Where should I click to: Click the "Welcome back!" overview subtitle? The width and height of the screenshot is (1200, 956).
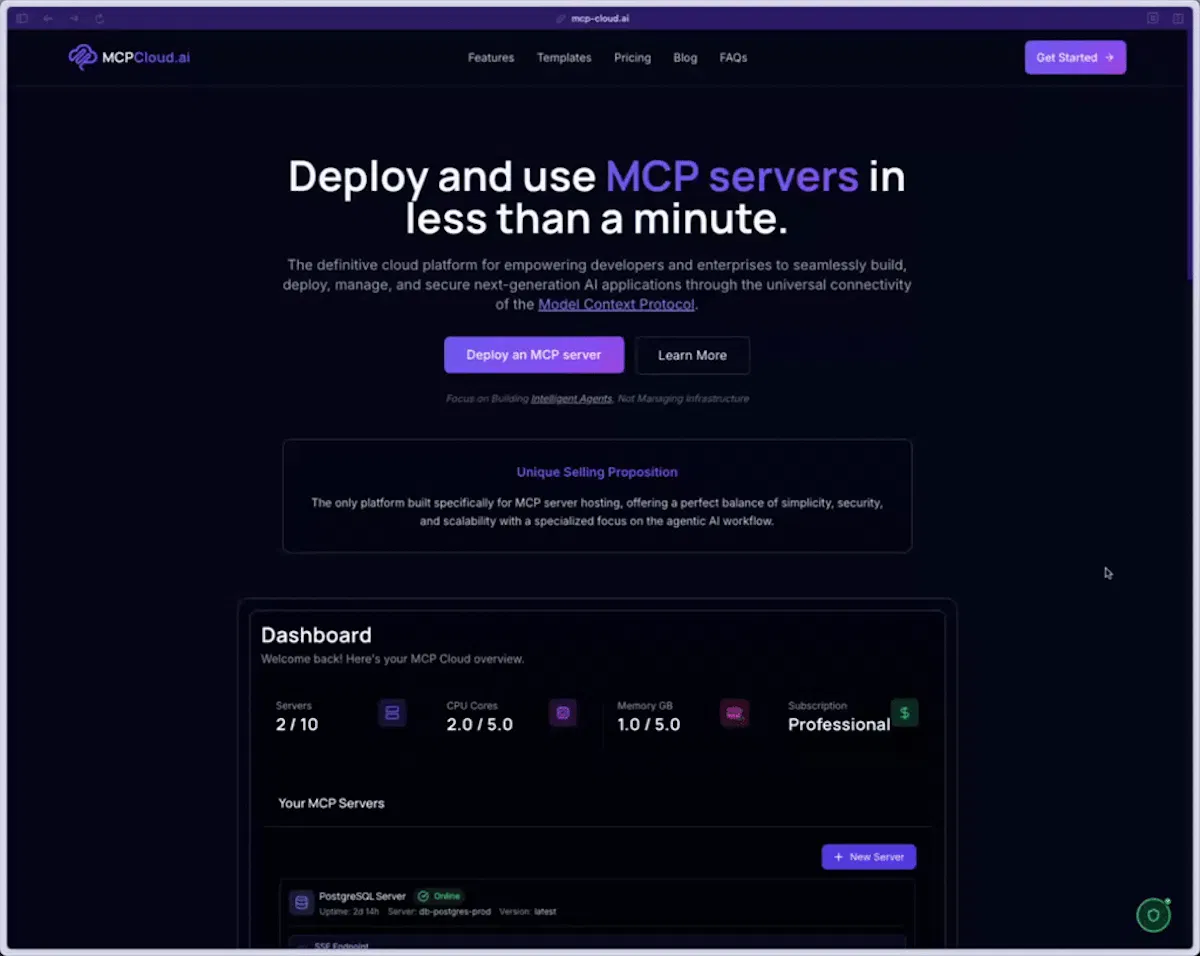tap(392, 659)
